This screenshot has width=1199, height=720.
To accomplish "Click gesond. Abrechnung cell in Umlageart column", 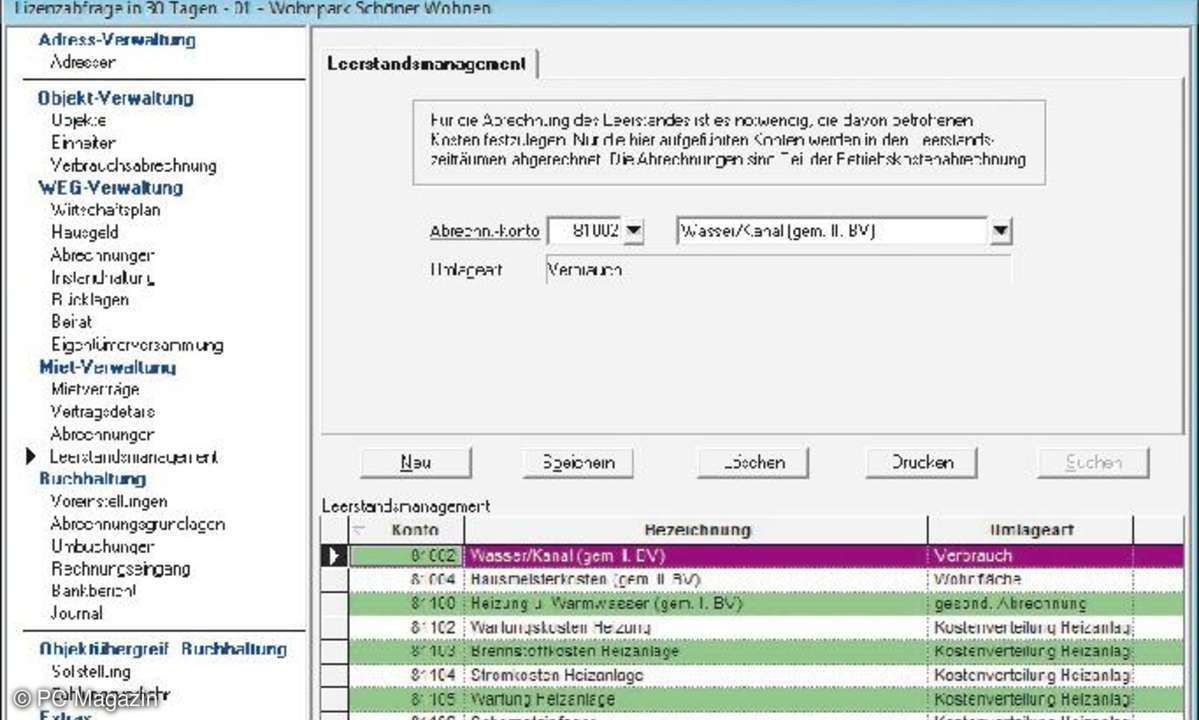I will click(1031, 603).
